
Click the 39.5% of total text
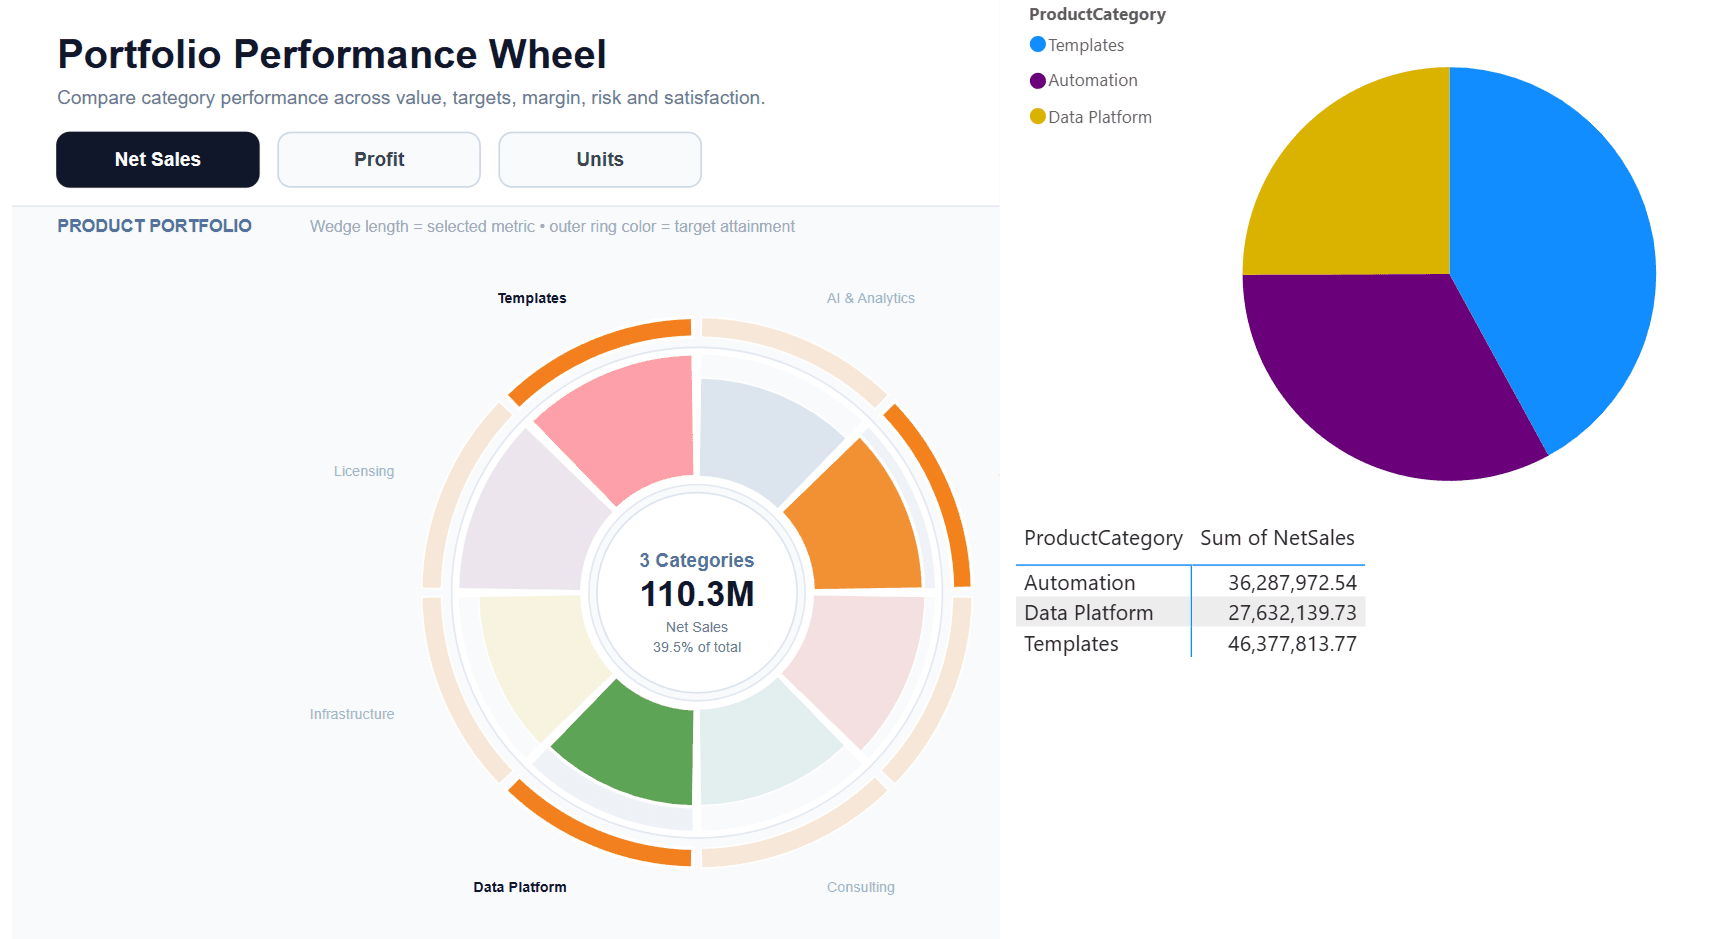(697, 647)
